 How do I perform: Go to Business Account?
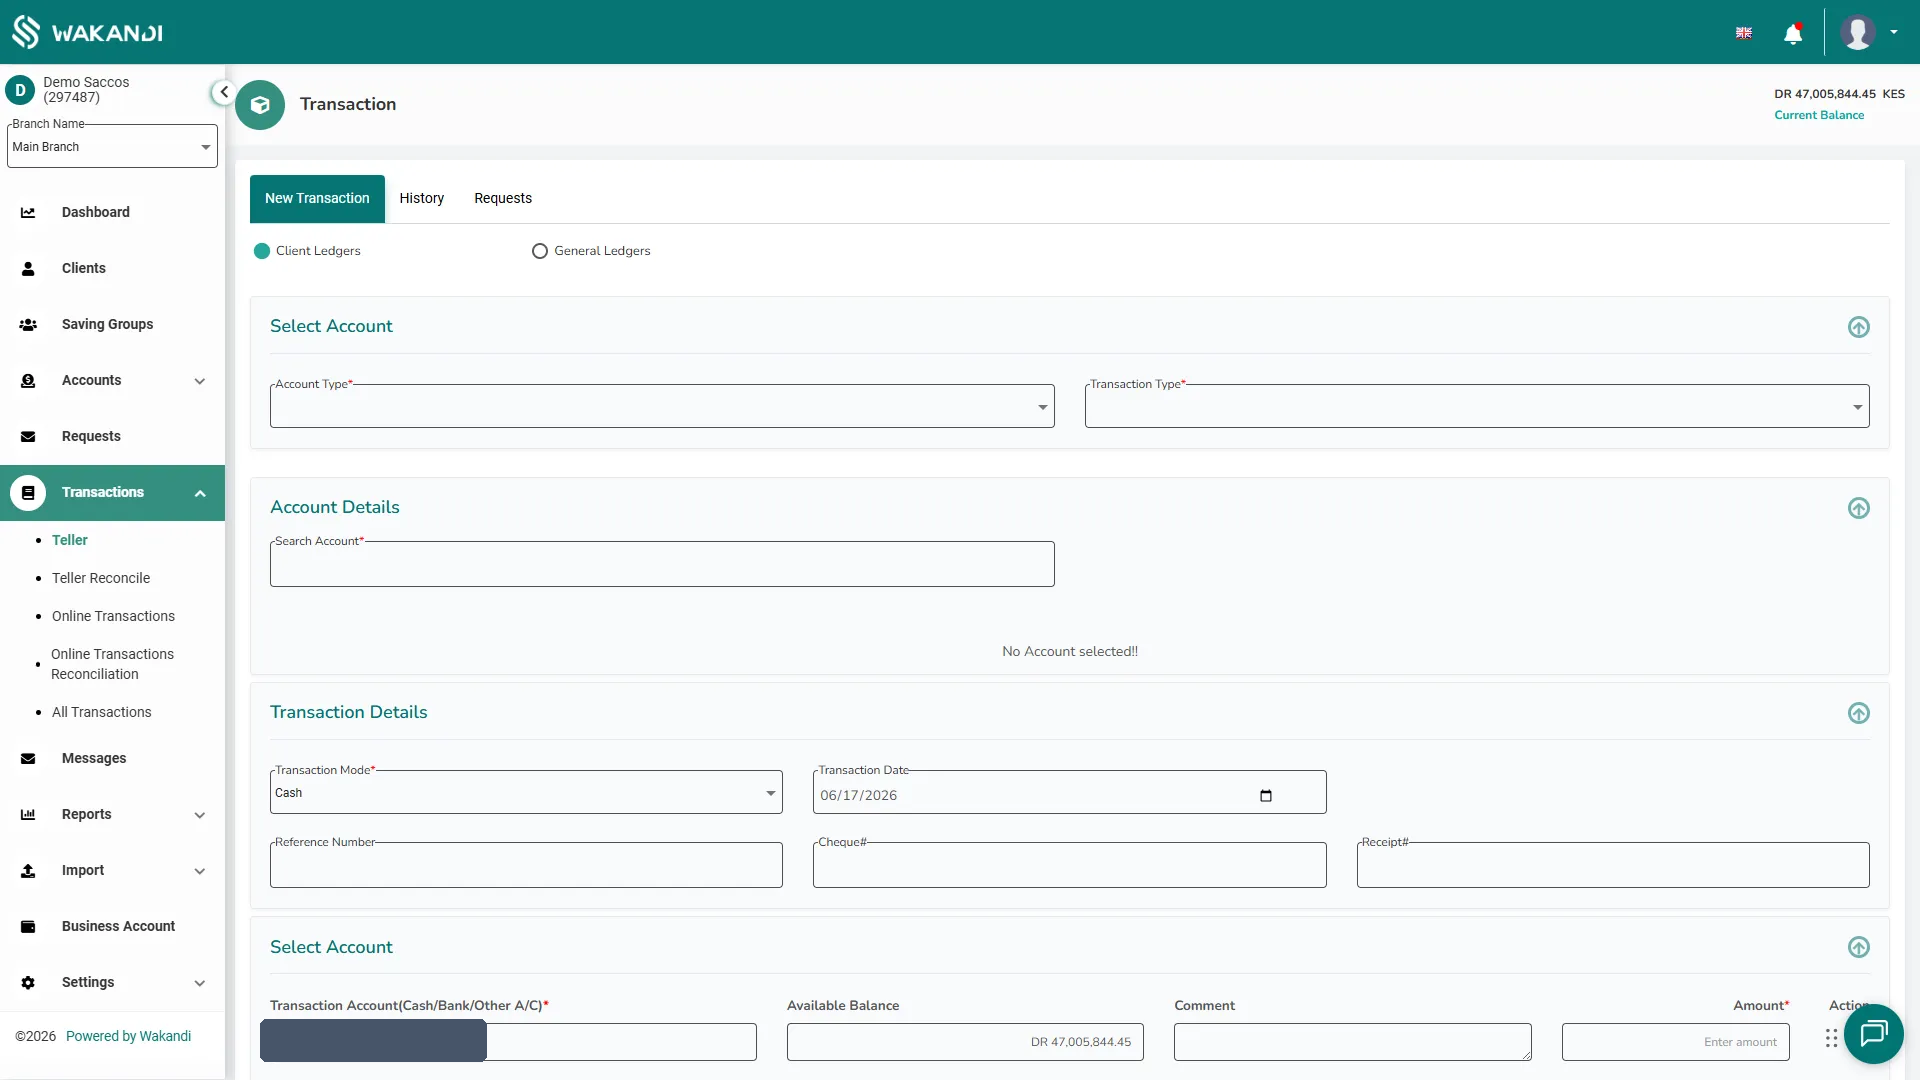(118, 926)
